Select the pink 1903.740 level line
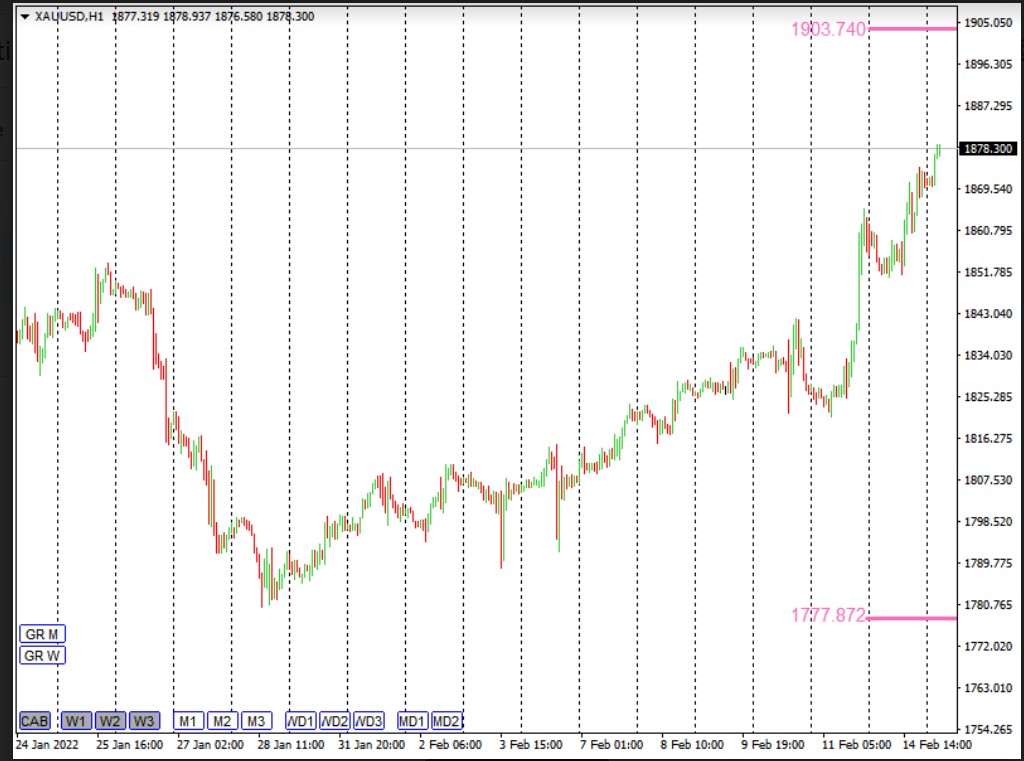 (912, 29)
